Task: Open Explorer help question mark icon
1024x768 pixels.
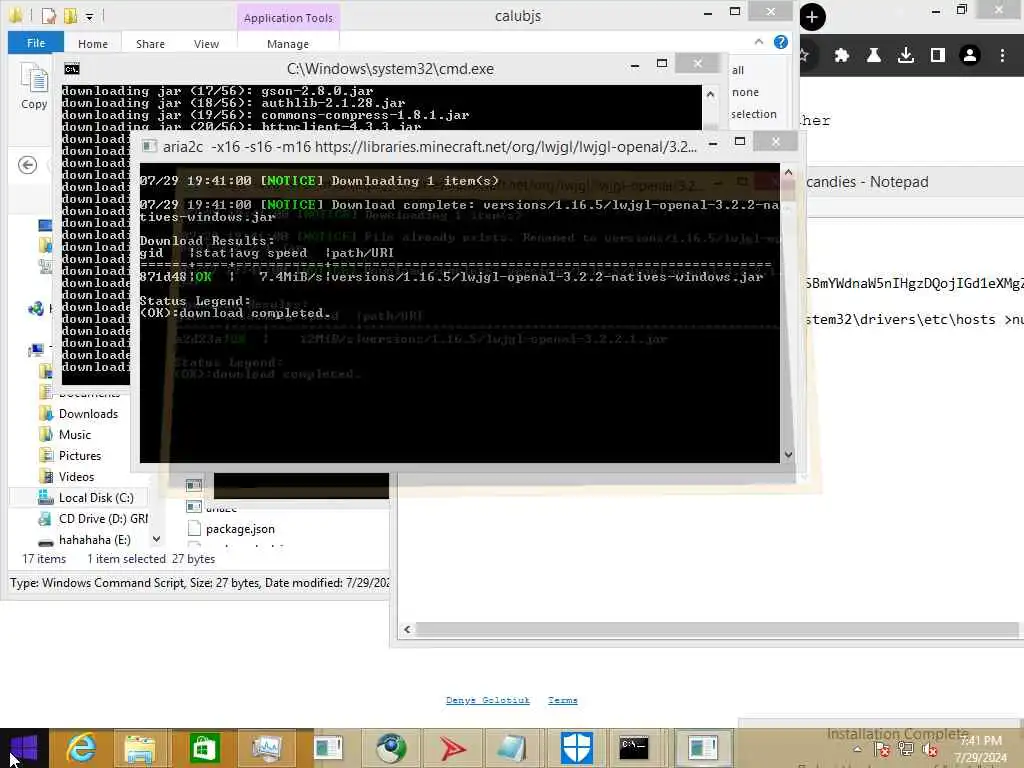Action: tap(780, 42)
